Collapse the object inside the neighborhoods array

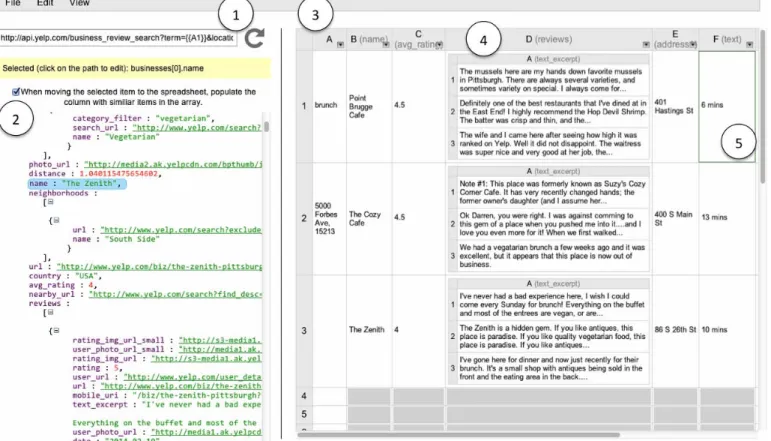(x=56, y=220)
